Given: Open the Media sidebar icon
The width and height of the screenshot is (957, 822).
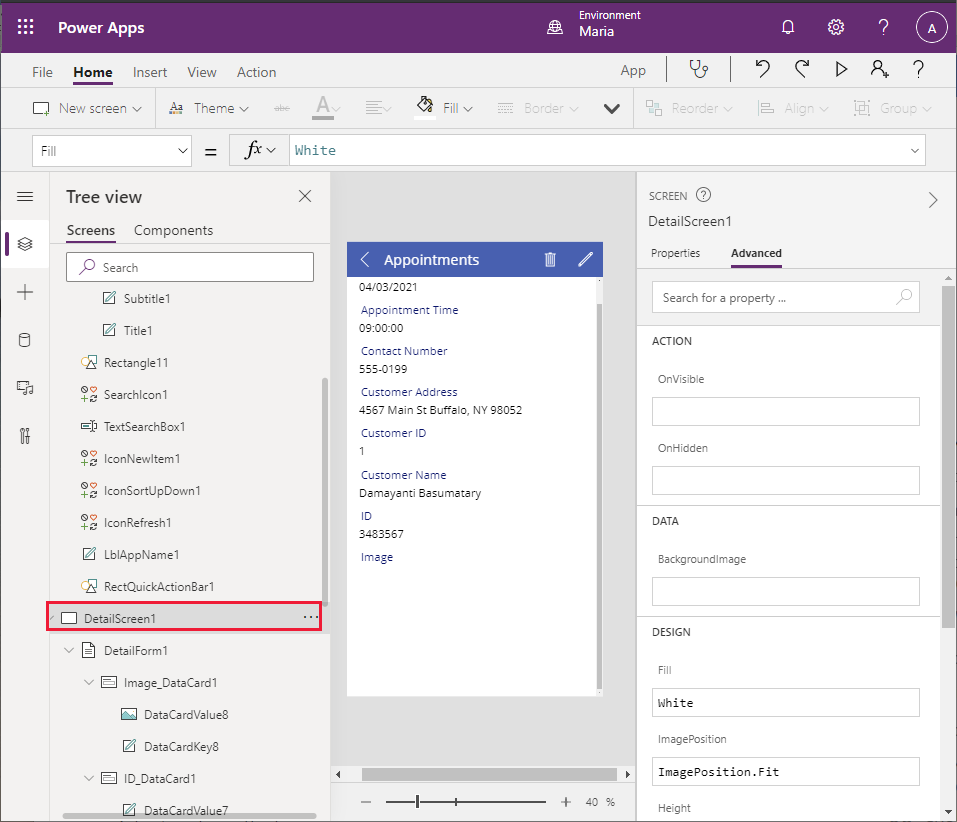Looking at the screenshot, I should pyautogui.click(x=25, y=388).
